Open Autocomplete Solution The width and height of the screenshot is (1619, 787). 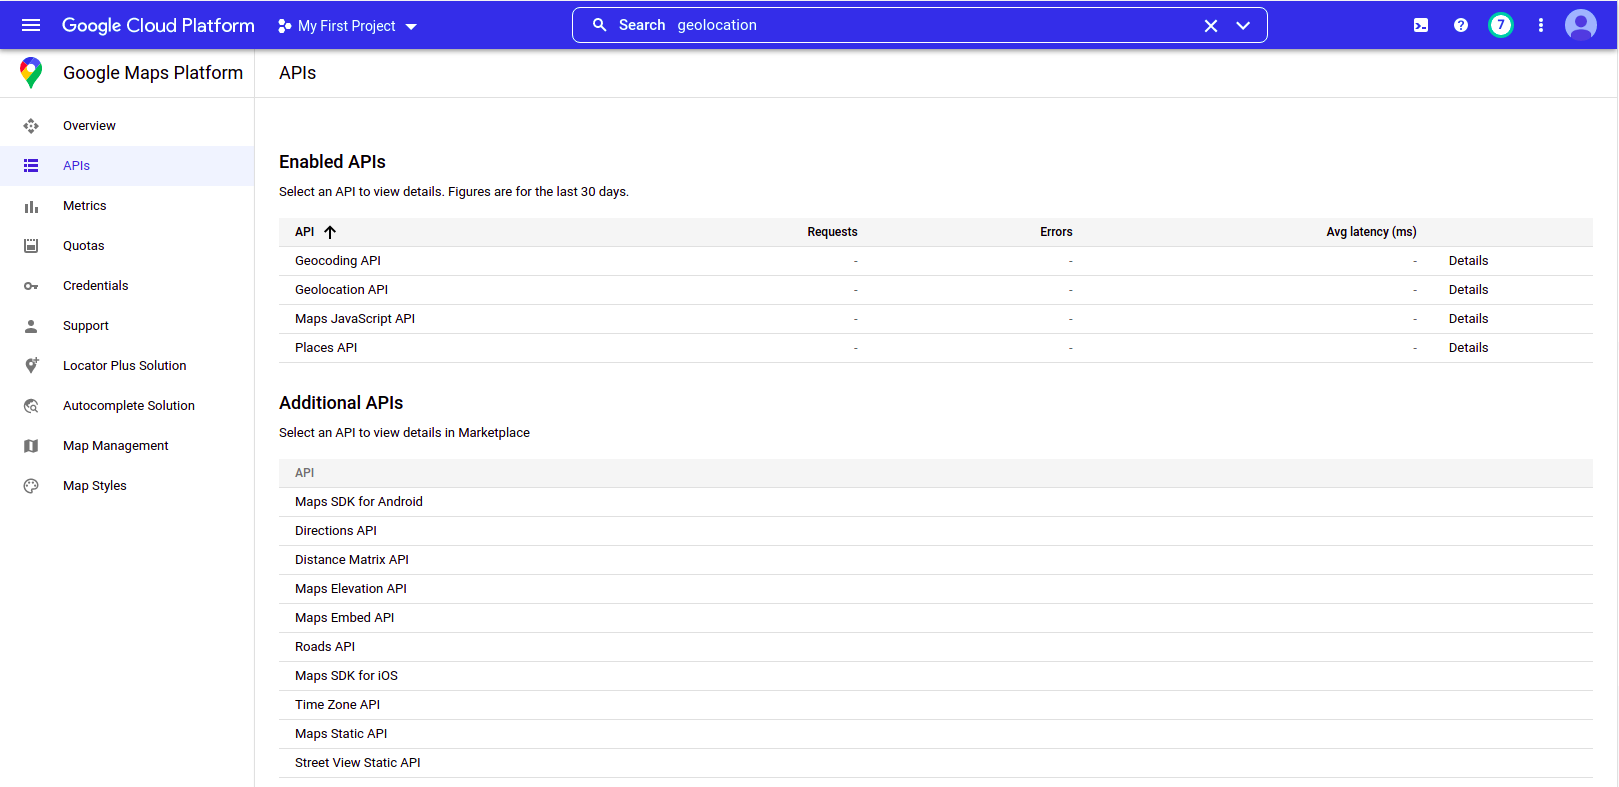point(127,406)
